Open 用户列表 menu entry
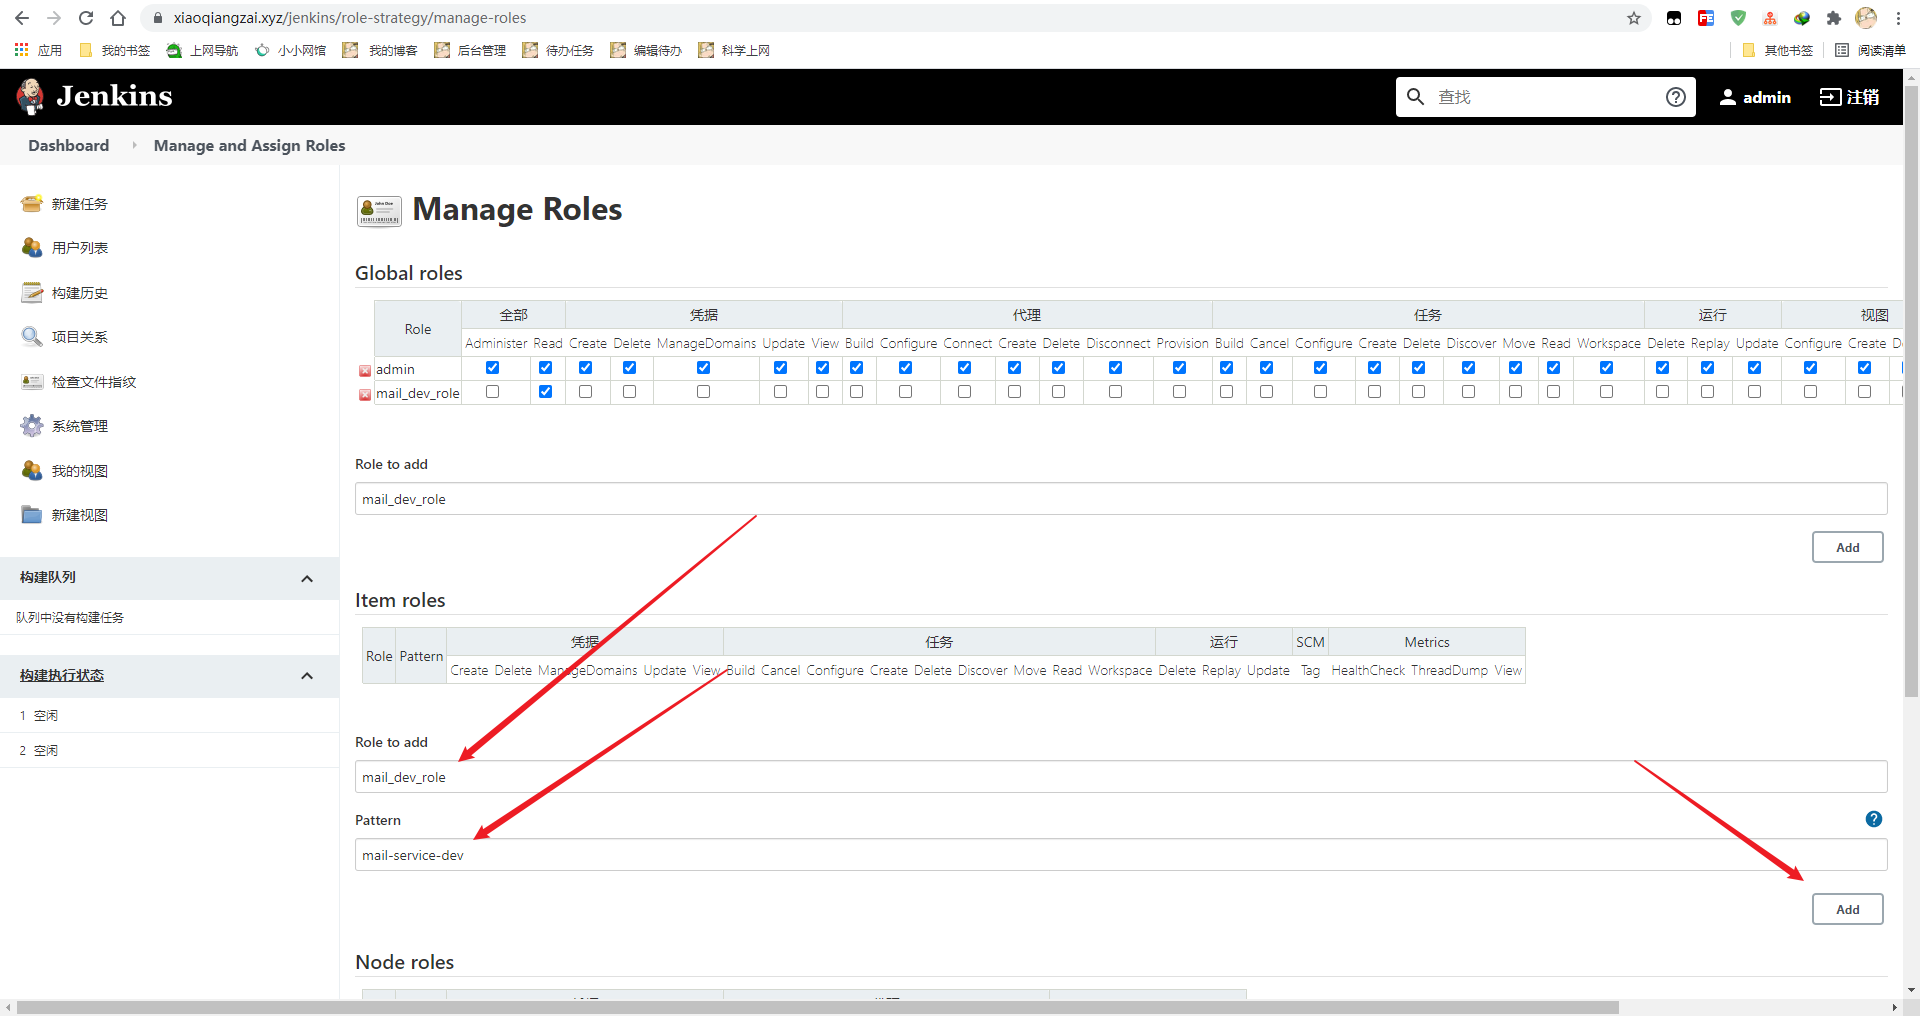The width and height of the screenshot is (1920, 1016). 80,248
